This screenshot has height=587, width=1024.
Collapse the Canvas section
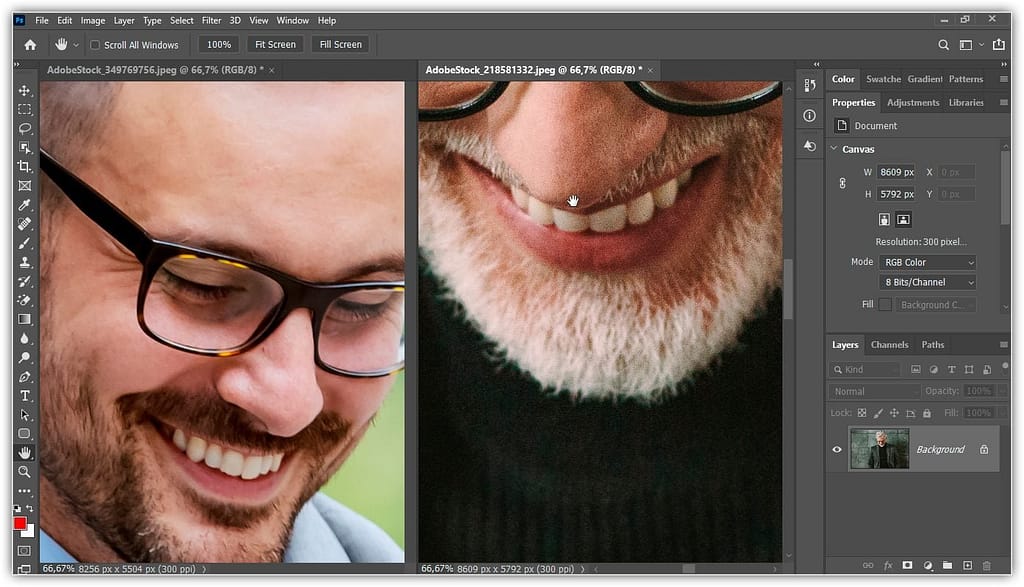(x=835, y=149)
